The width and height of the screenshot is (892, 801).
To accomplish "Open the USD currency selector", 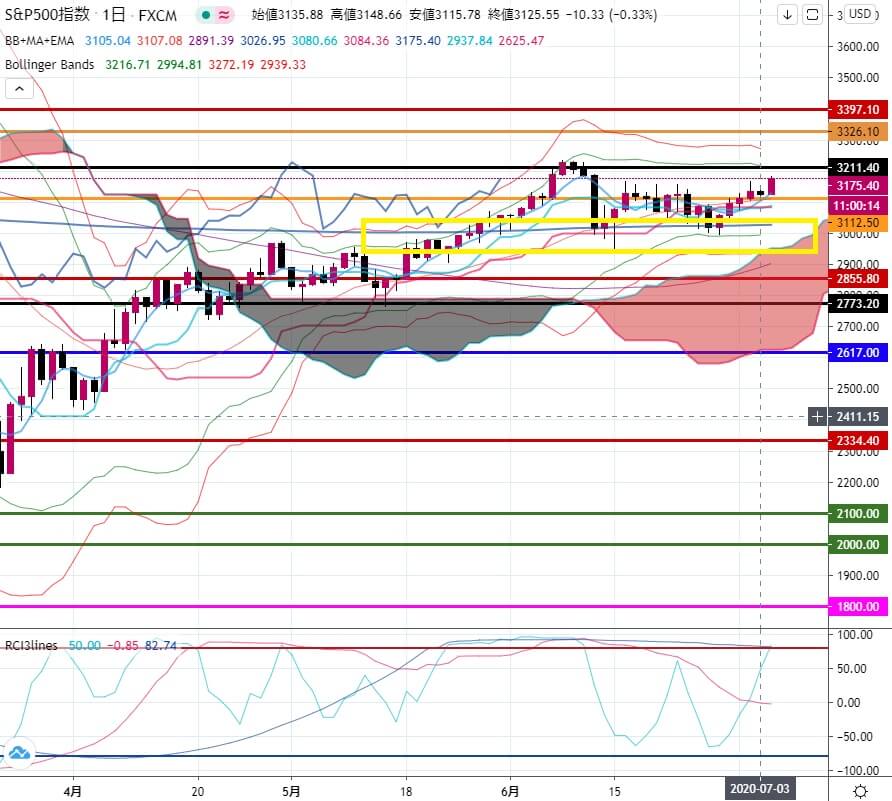I will tap(860, 14).
